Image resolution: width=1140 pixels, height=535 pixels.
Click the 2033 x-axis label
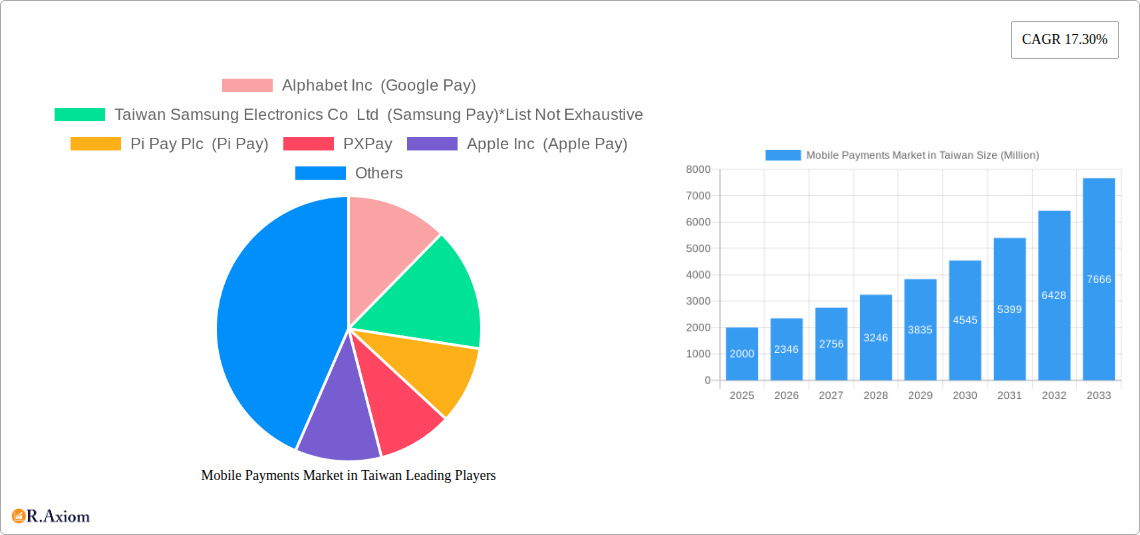tap(1099, 395)
